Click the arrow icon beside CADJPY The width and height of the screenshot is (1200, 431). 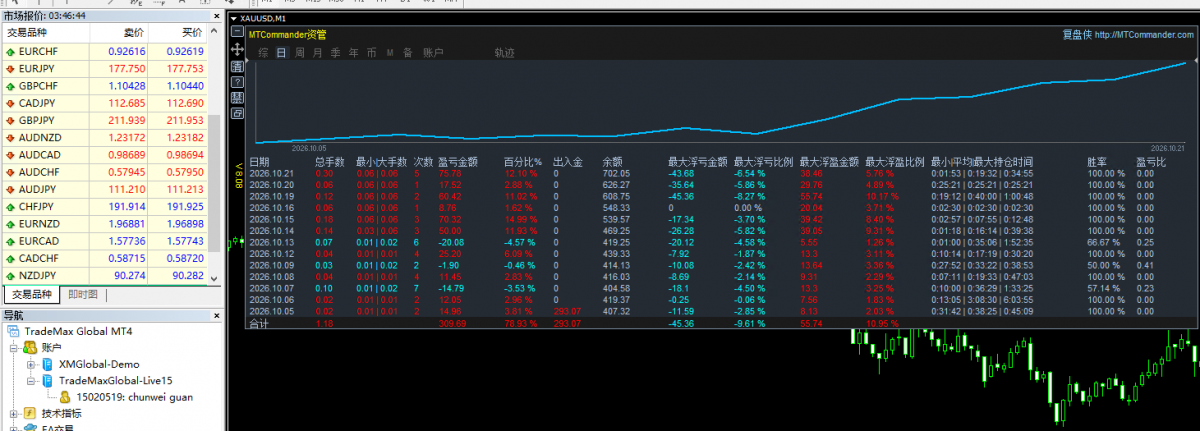[x=10, y=103]
